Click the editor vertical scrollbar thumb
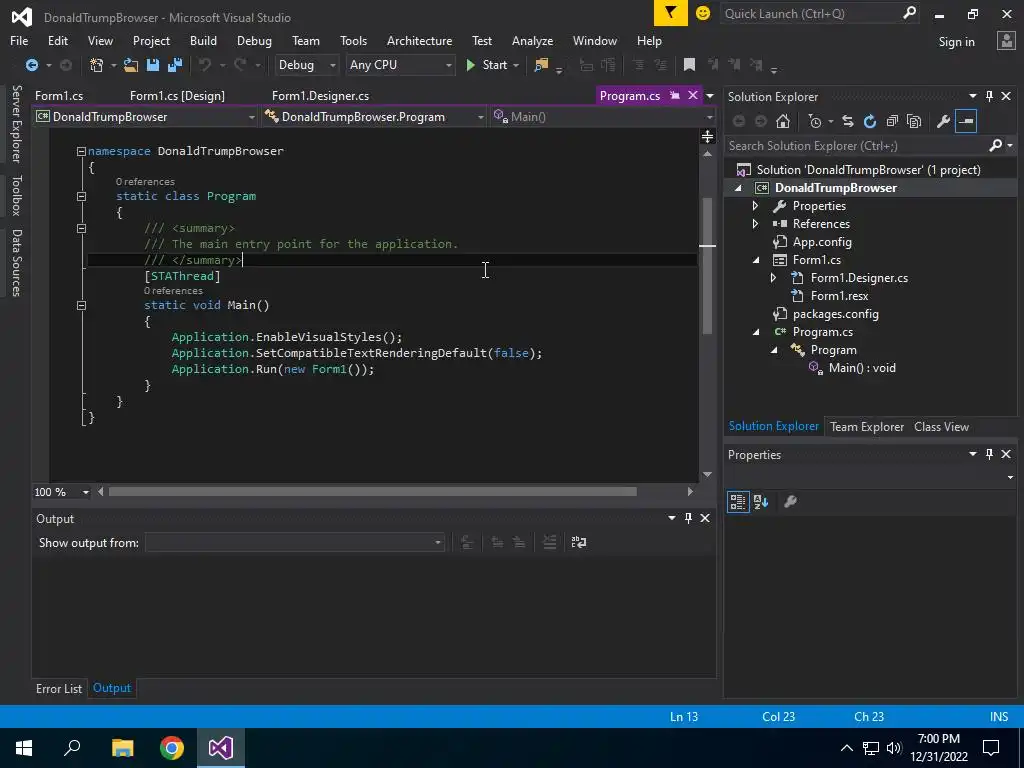Image resolution: width=1024 pixels, height=768 pixels. [707, 266]
